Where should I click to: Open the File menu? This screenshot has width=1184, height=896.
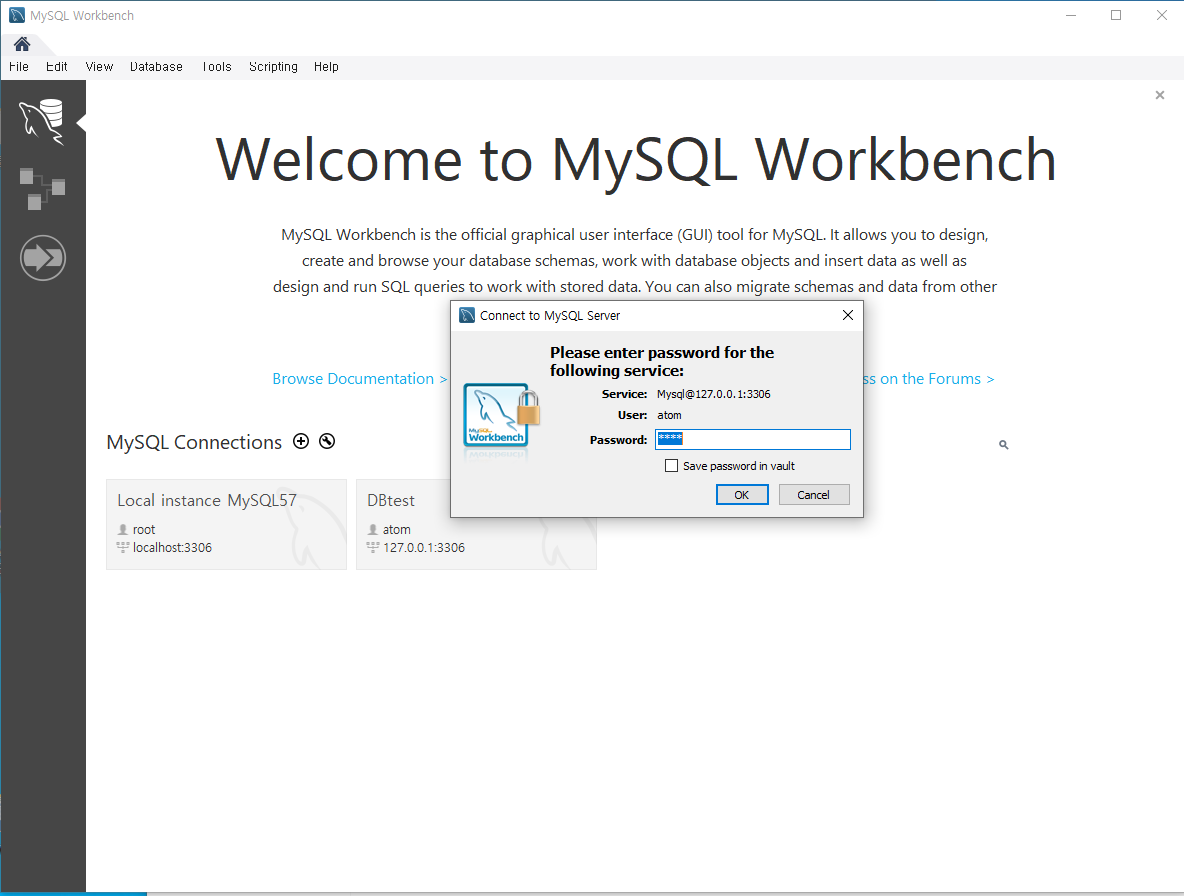point(19,66)
